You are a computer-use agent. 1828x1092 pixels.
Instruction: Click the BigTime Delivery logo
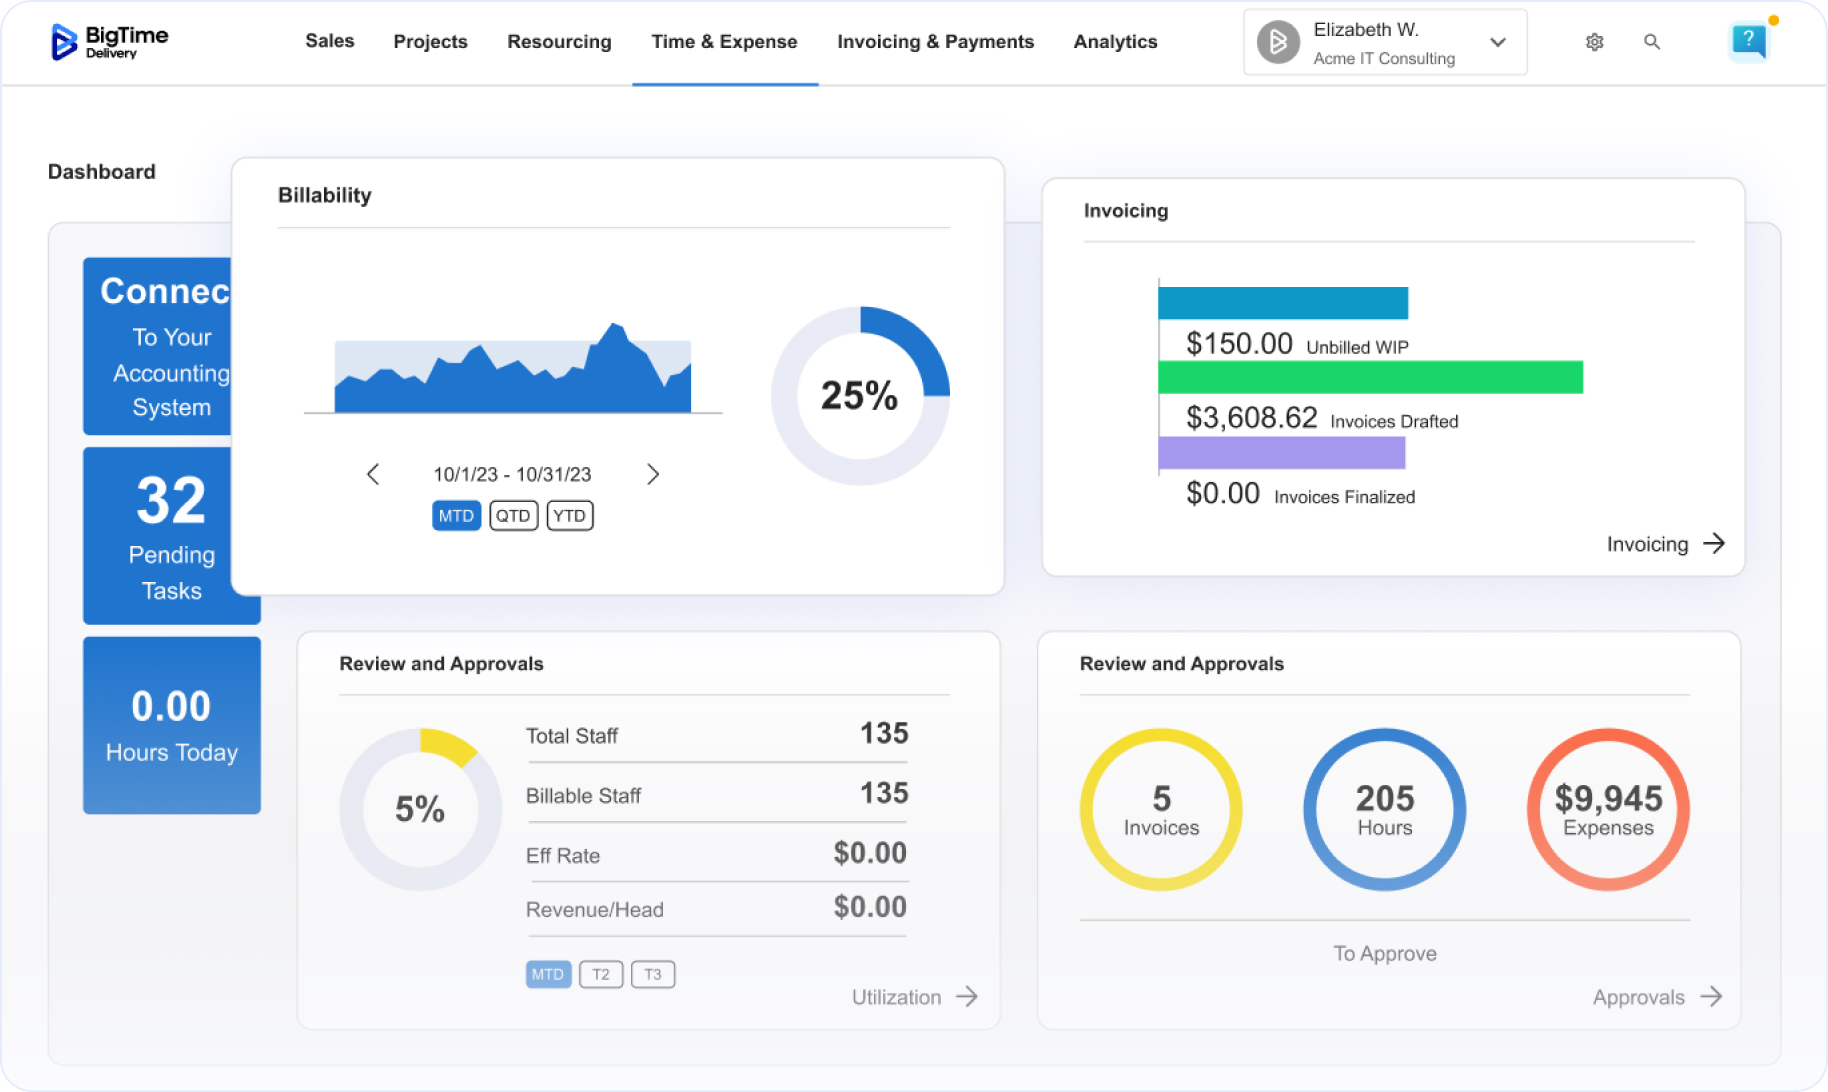pos(109,42)
